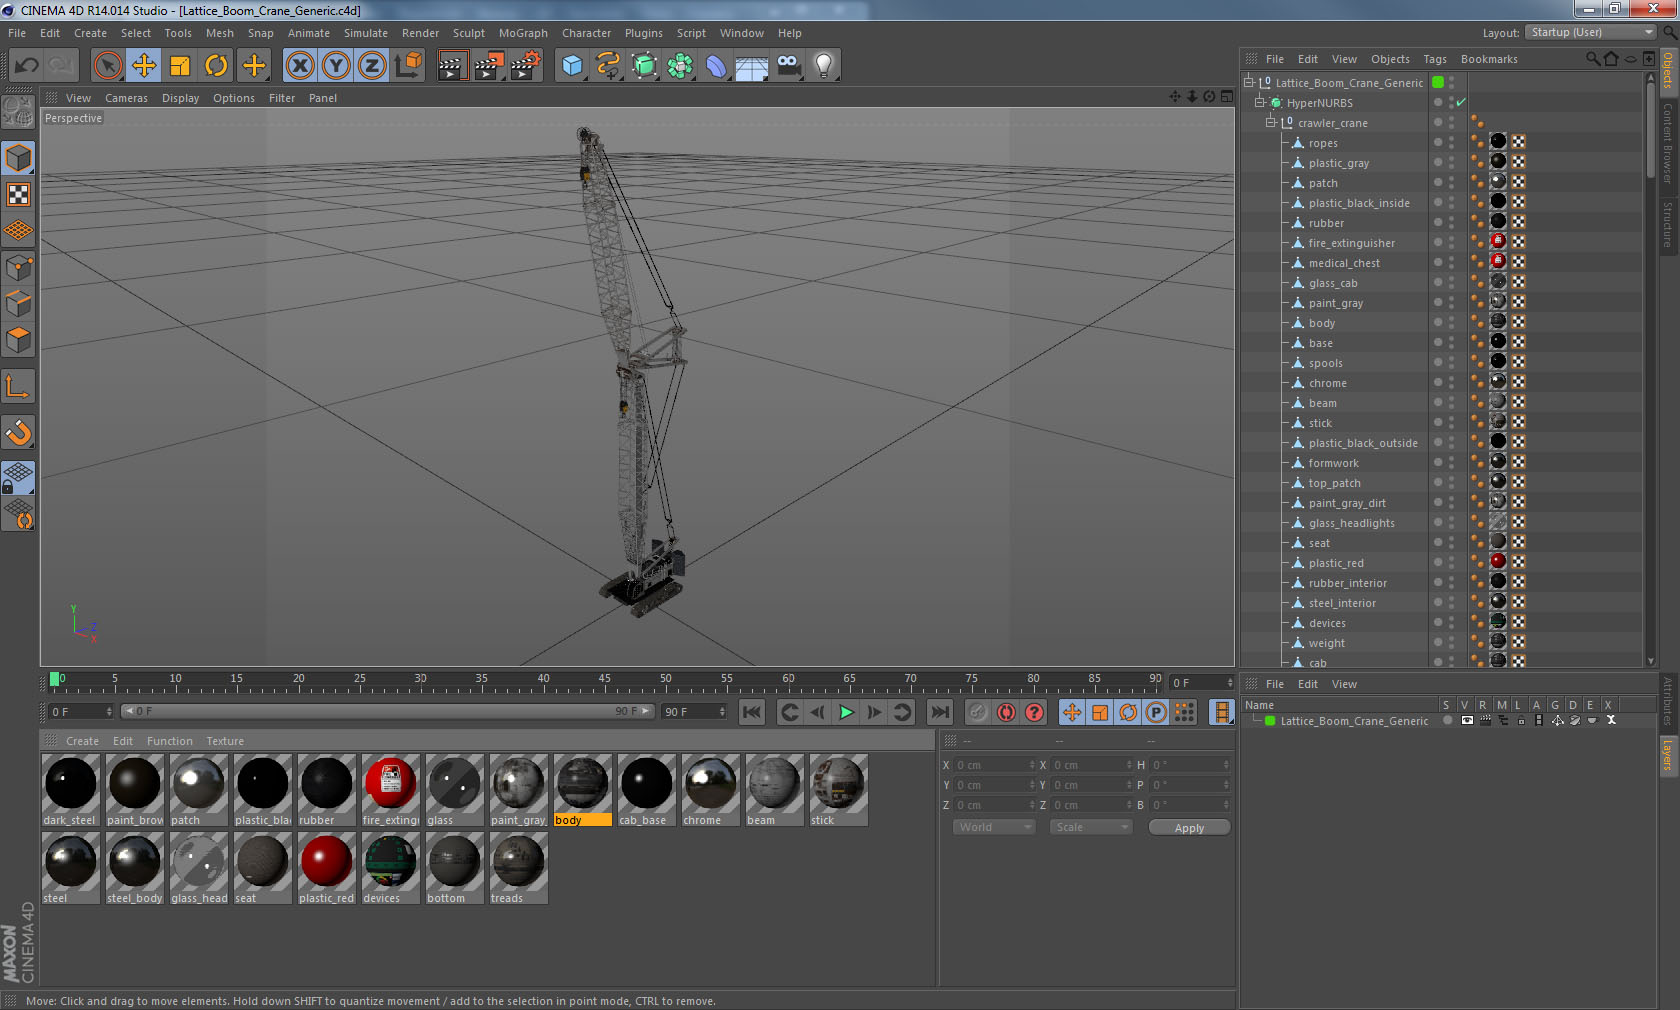The height and width of the screenshot is (1010, 1680).
Task: Select Polygons mode in left toolbar
Action: pos(18,340)
